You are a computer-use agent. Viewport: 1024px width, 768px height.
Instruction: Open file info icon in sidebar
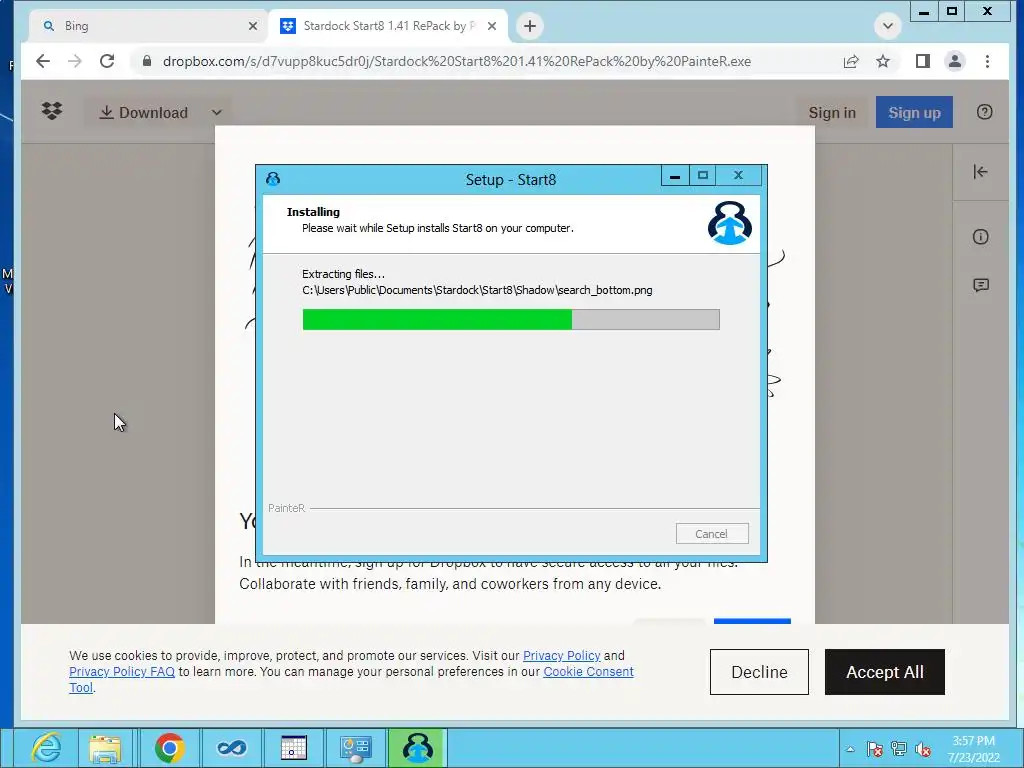pos(980,236)
